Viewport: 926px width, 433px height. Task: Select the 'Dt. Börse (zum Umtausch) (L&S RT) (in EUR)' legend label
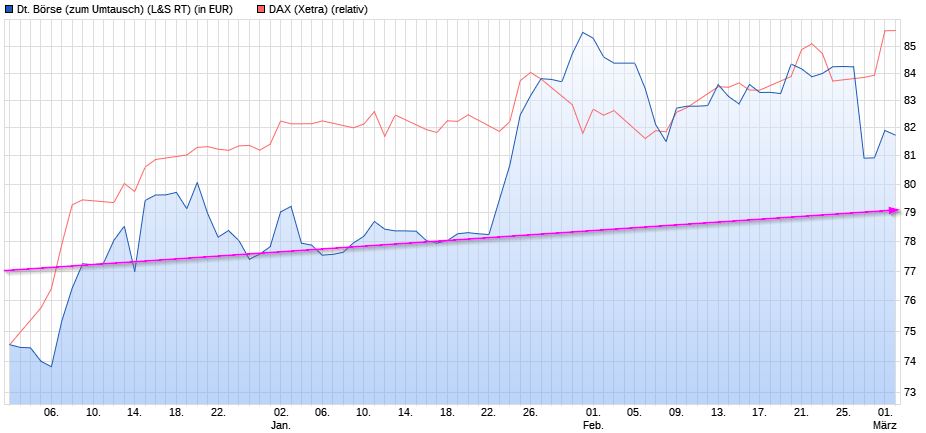tap(125, 9)
